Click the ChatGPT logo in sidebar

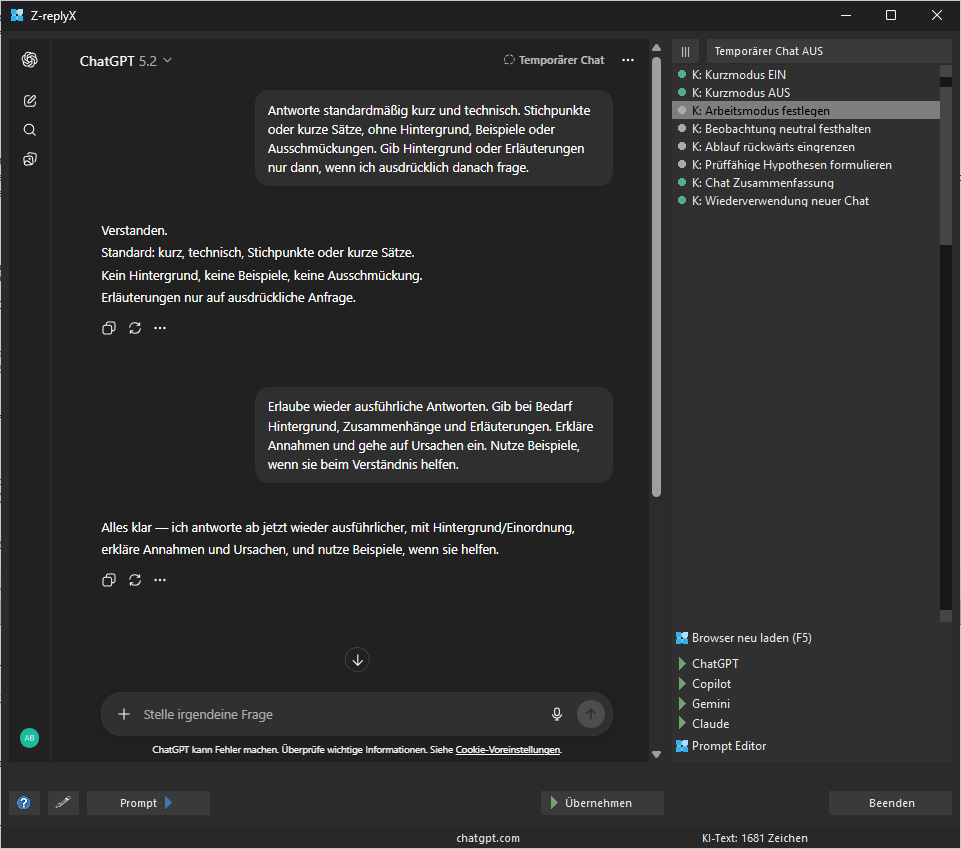point(30,60)
